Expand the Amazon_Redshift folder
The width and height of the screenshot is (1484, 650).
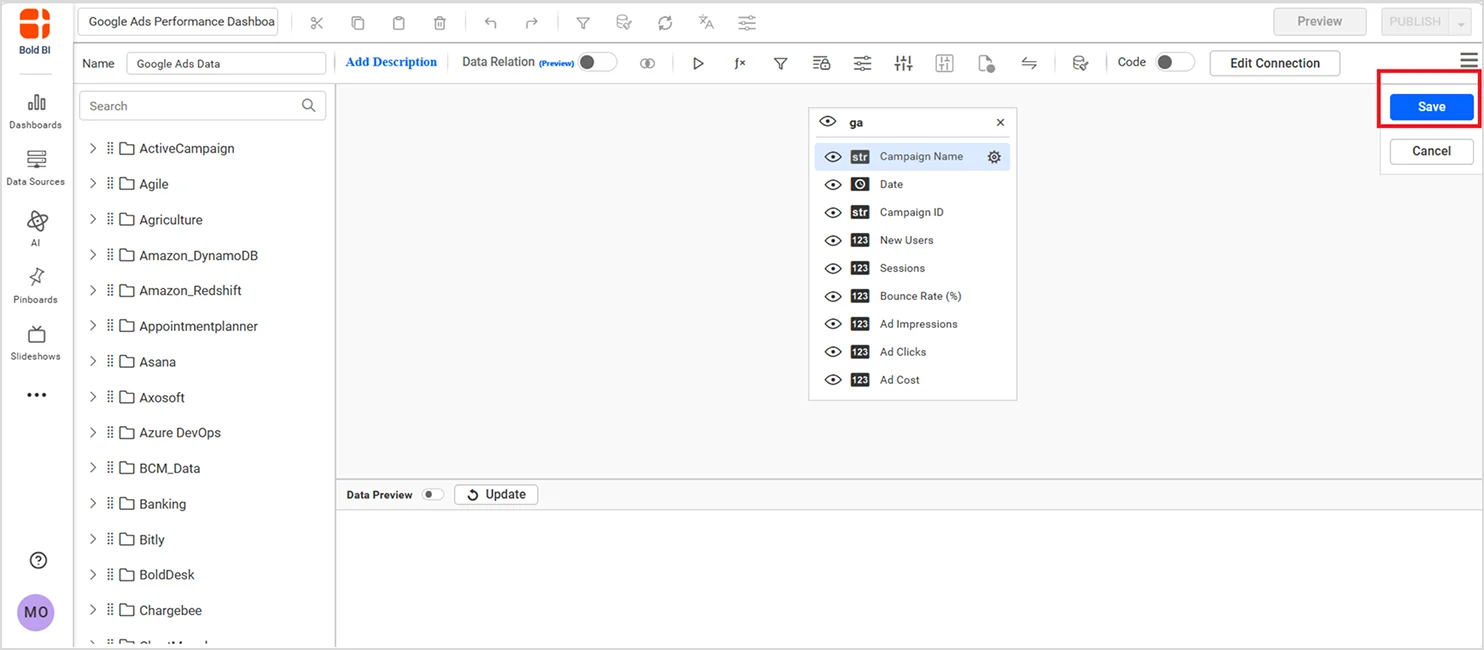click(x=93, y=290)
